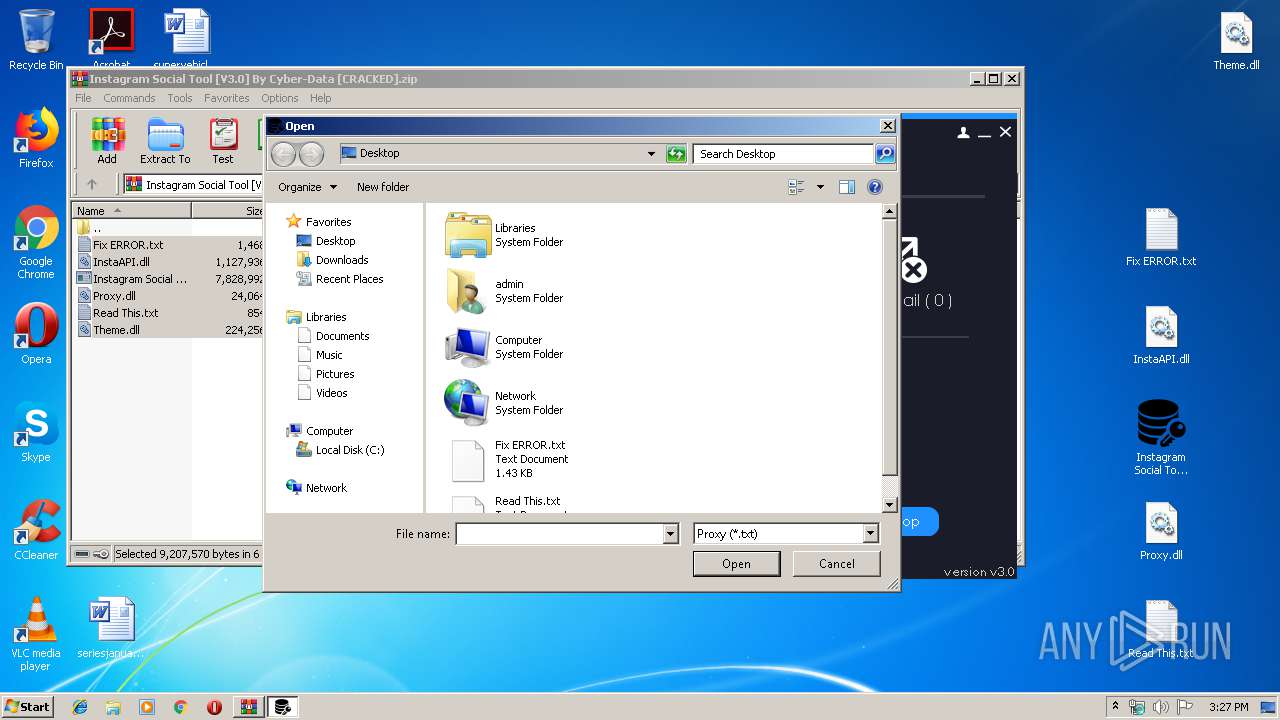Click the Forward arrow in Open dialog
The height and width of the screenshot is (720, 1280).
(311, 154)
